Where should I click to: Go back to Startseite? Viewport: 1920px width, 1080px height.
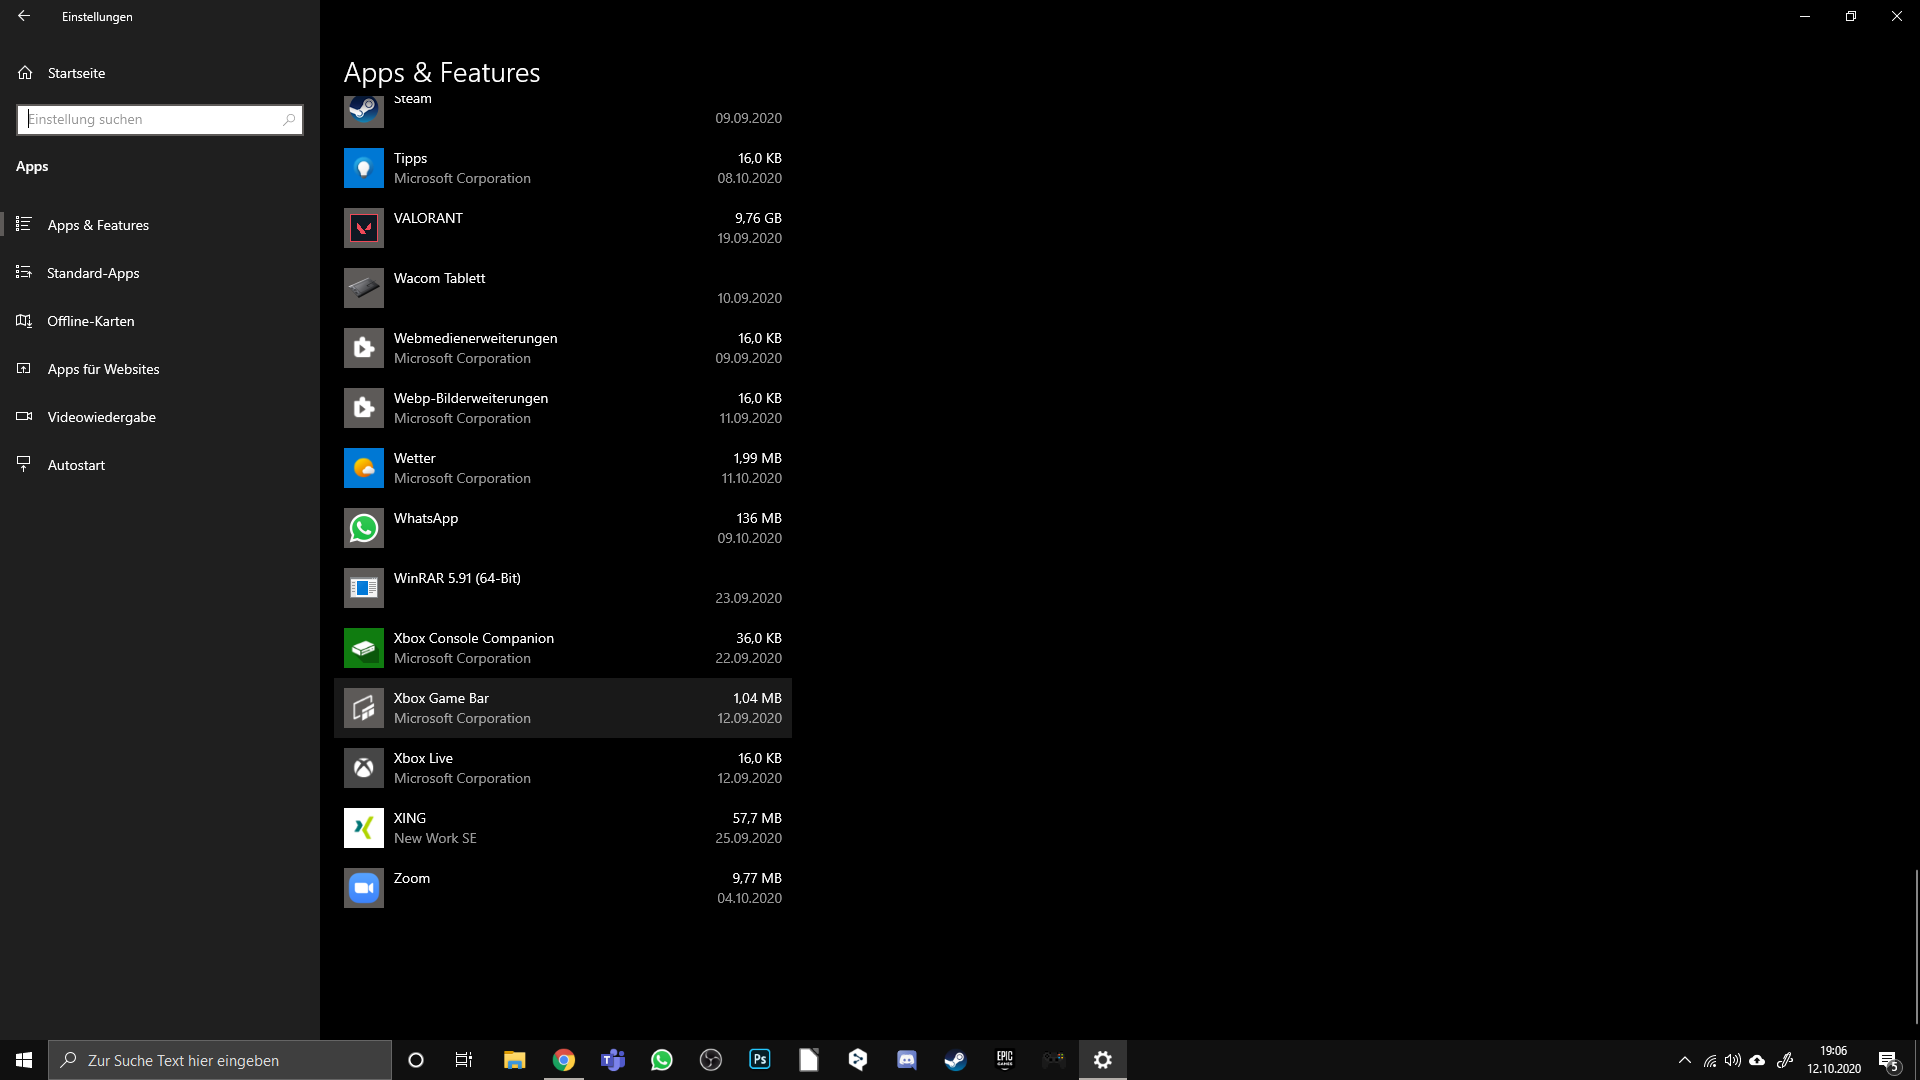[x=76, y=73]
